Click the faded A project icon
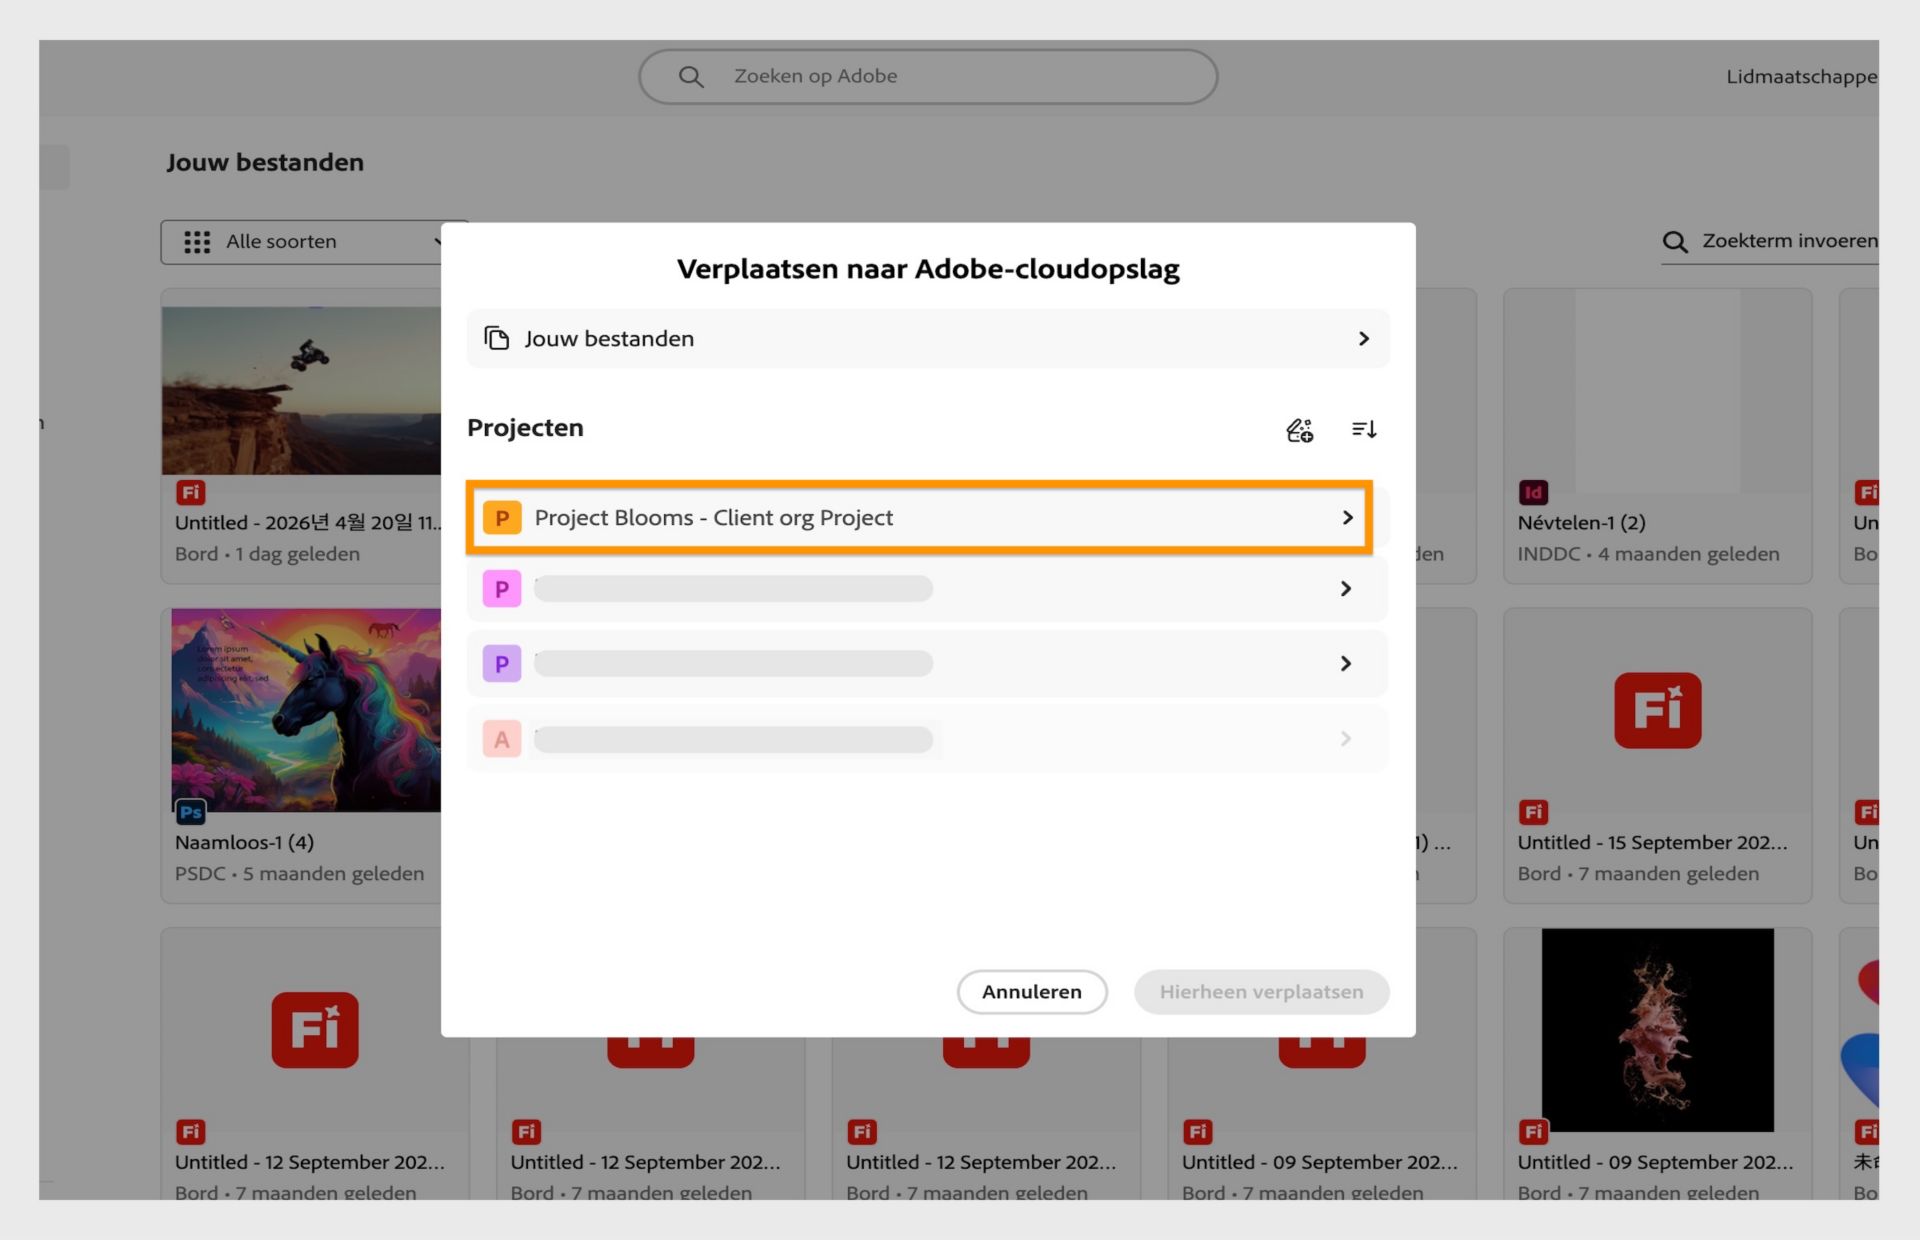This screenshot has height=1240, width=1920. [x=502, y=739]
